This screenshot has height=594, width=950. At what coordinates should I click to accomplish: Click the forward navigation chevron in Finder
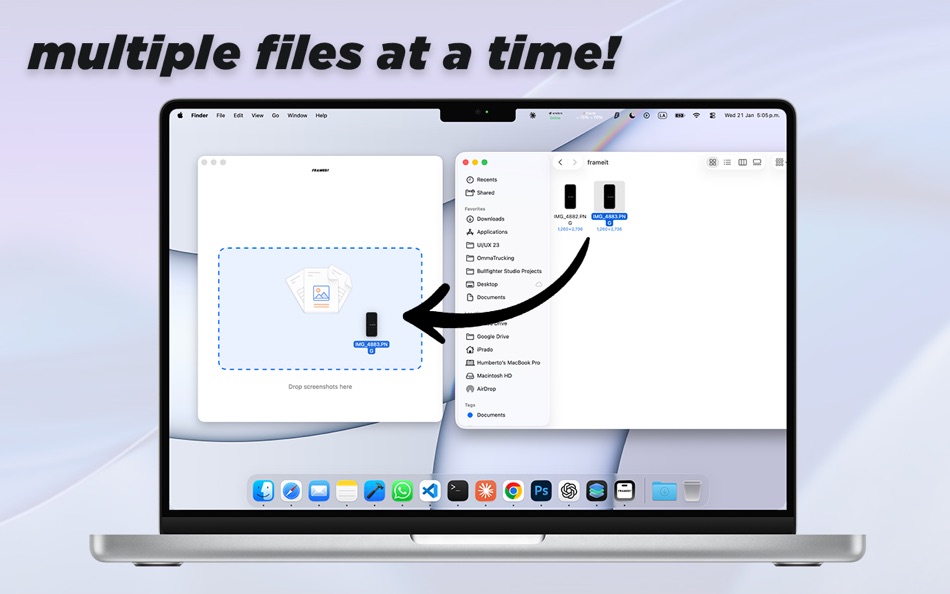pos(574,161)
